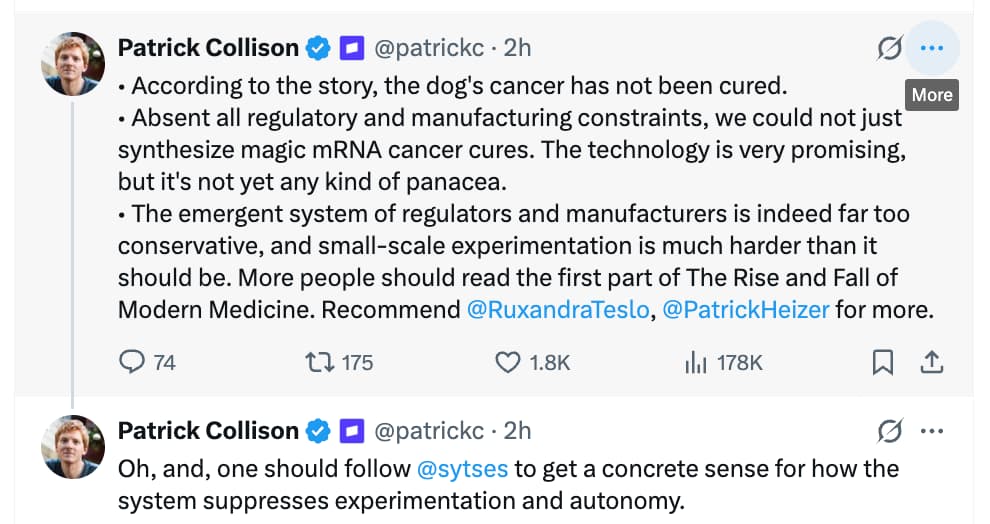
Task: Open the @PatrickHeizer profile mention
Action: point(745,309)
